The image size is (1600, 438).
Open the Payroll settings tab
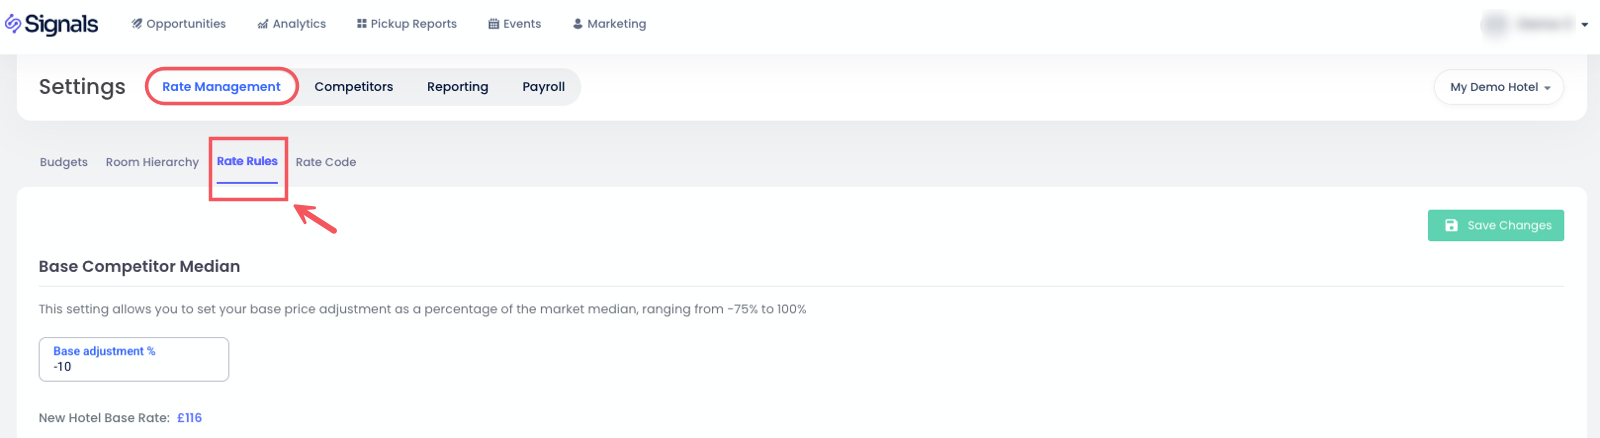[x=543, y=87]
